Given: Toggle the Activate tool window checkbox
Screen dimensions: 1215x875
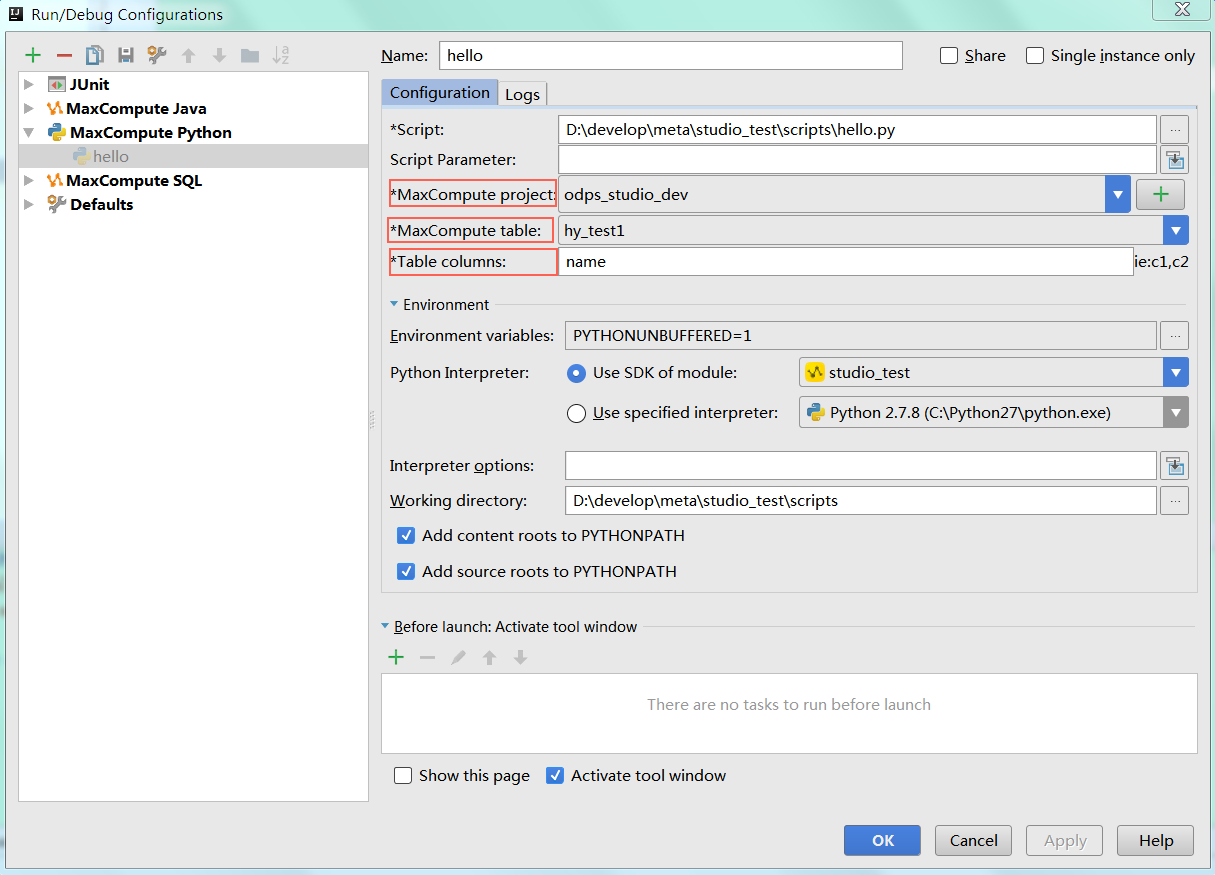Looking at the screenshot, I should (555, 776).
